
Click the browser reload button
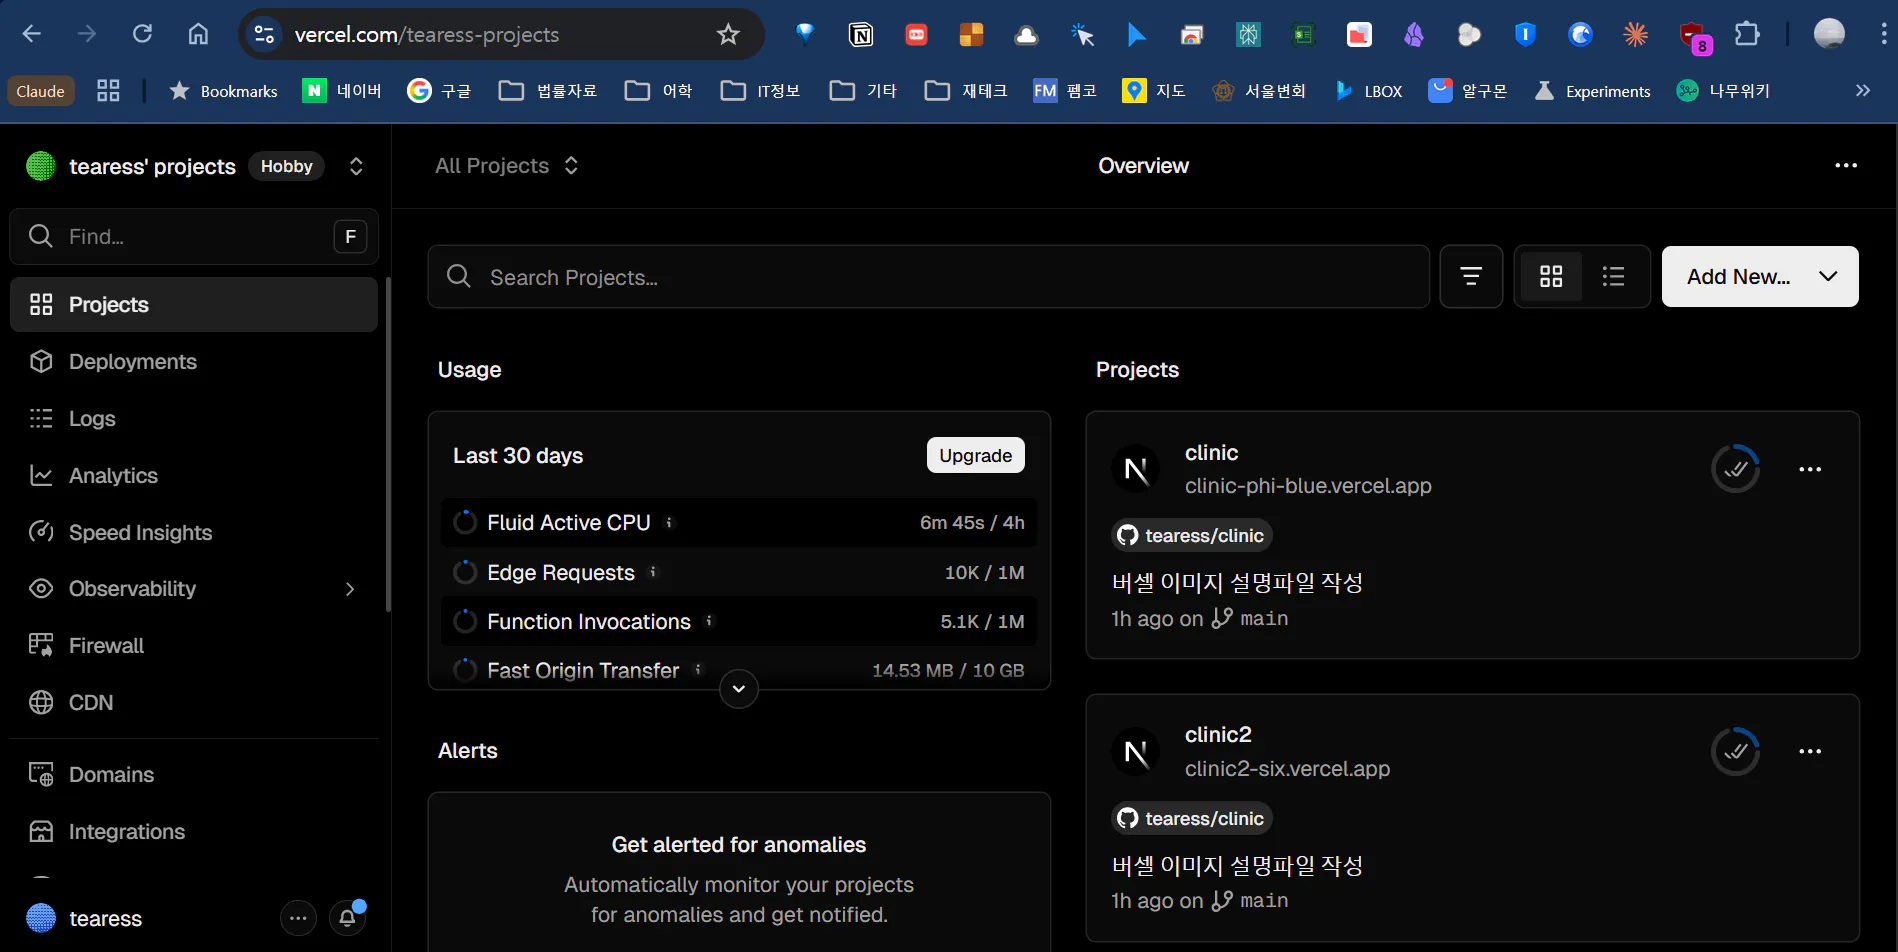click(x=143, y=34)
